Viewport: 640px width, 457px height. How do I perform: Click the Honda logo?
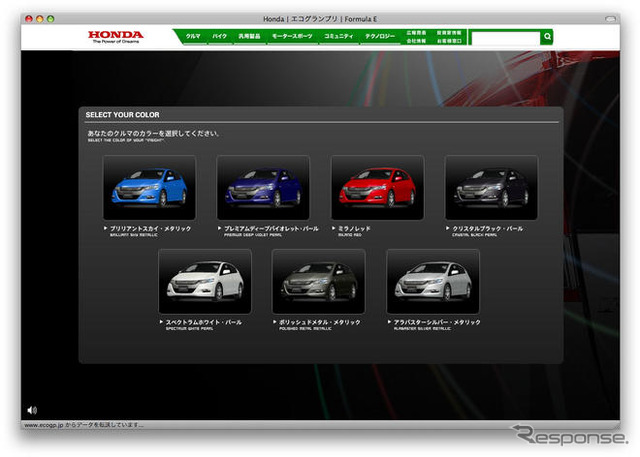click(x=116, y=36)
